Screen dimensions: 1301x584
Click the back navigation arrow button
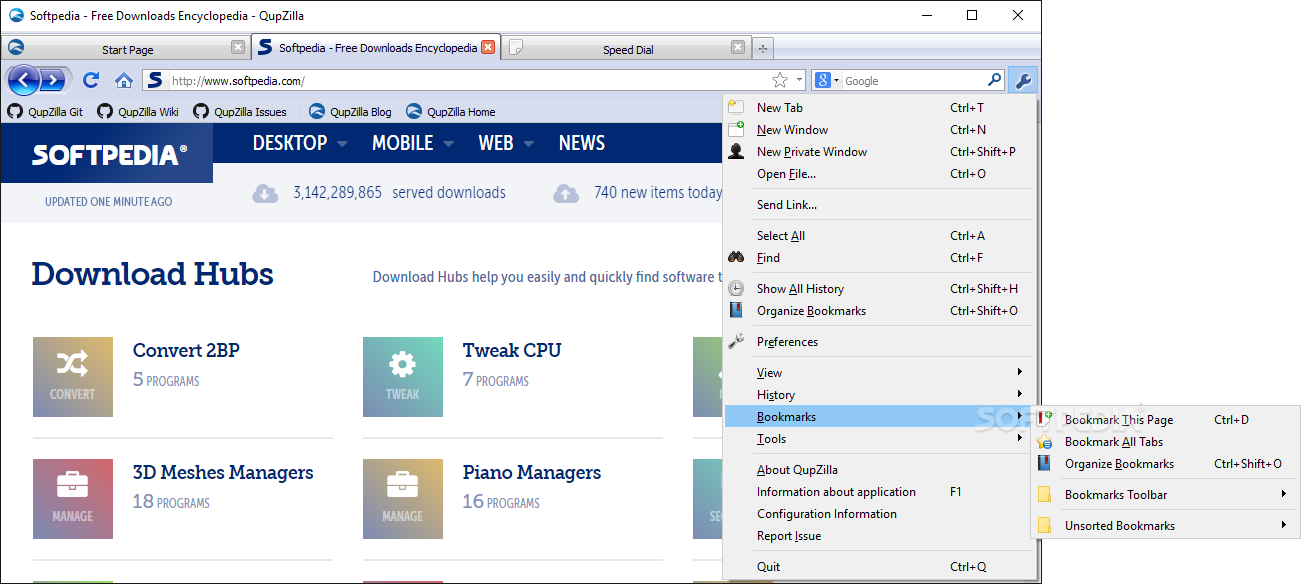[22, 81]
